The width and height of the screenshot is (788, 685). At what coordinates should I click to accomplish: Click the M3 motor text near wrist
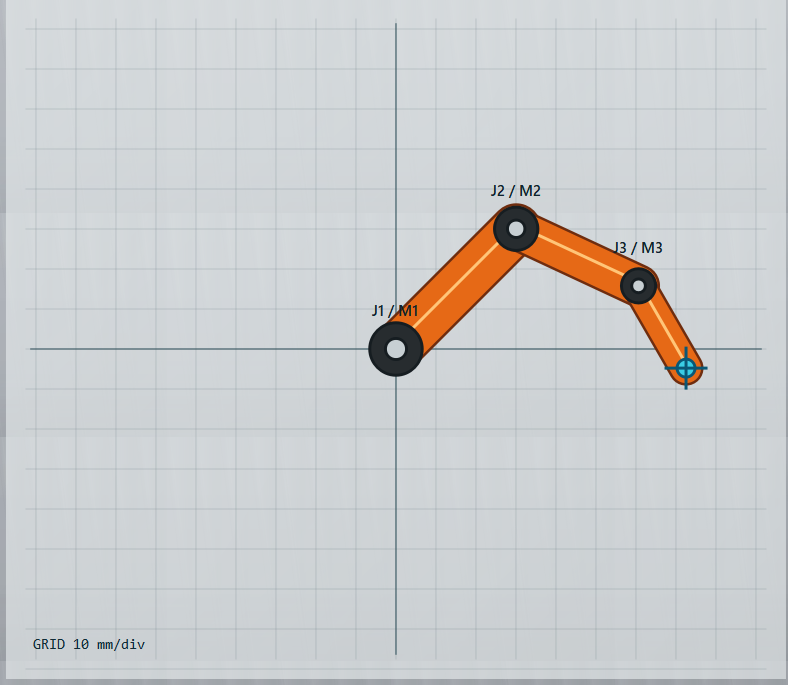coord(652,247)
